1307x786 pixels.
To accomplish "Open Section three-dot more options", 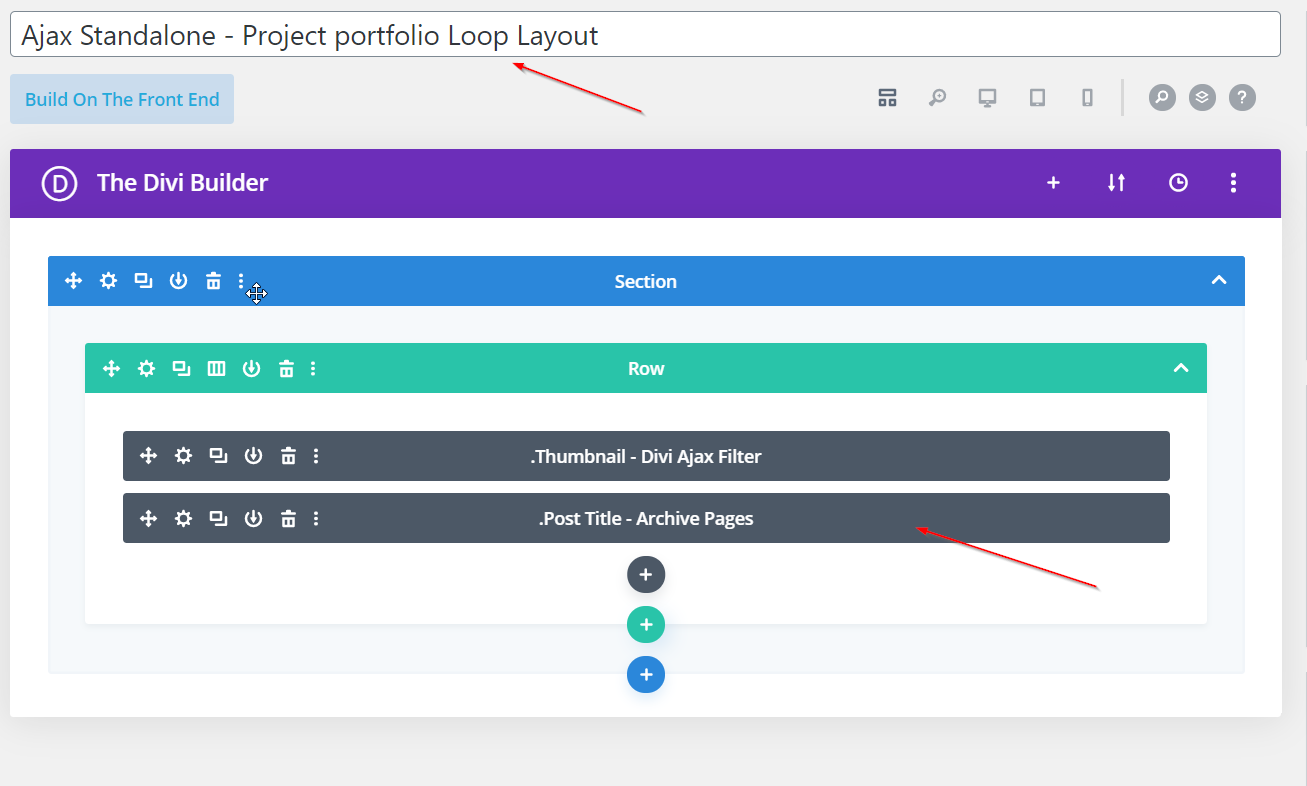I will tap(241, 281).
